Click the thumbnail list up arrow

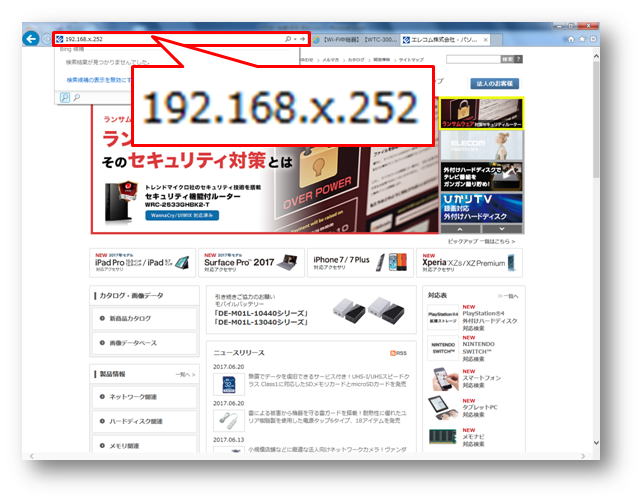[460, 229]
